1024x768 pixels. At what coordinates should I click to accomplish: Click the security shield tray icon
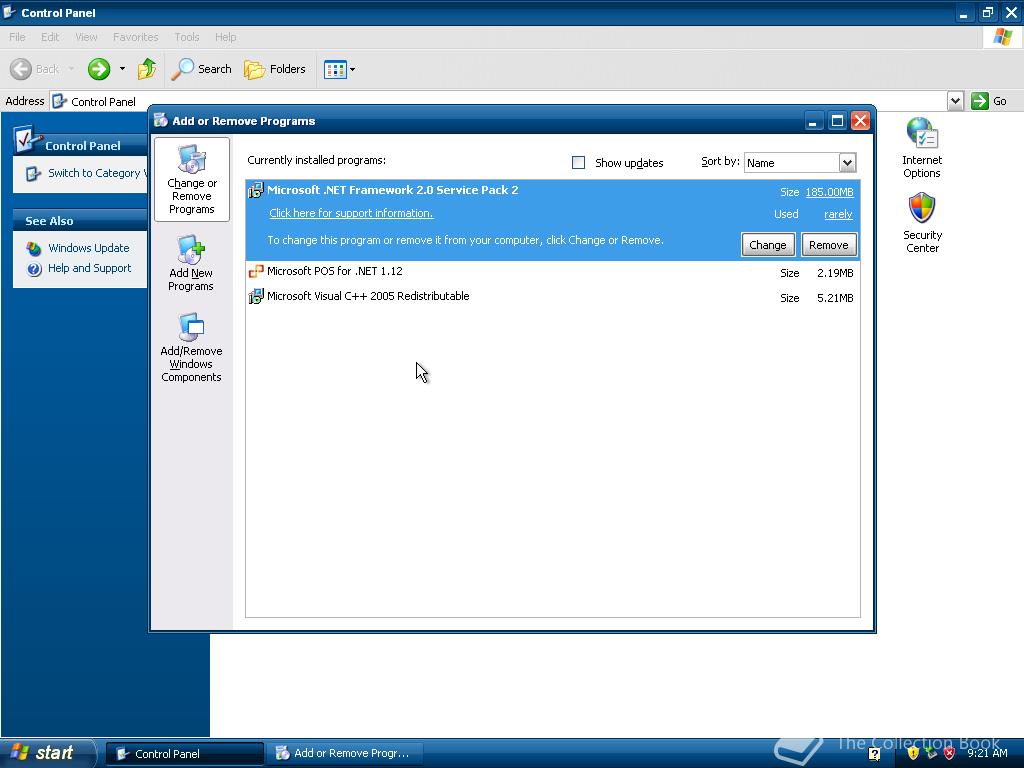point(913,753)
